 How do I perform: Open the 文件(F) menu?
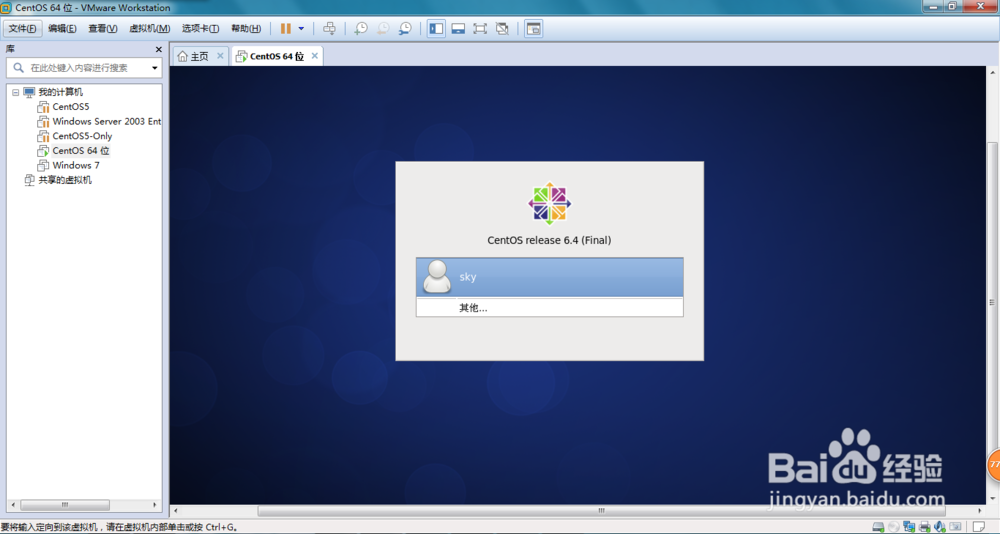click(23, 29)
